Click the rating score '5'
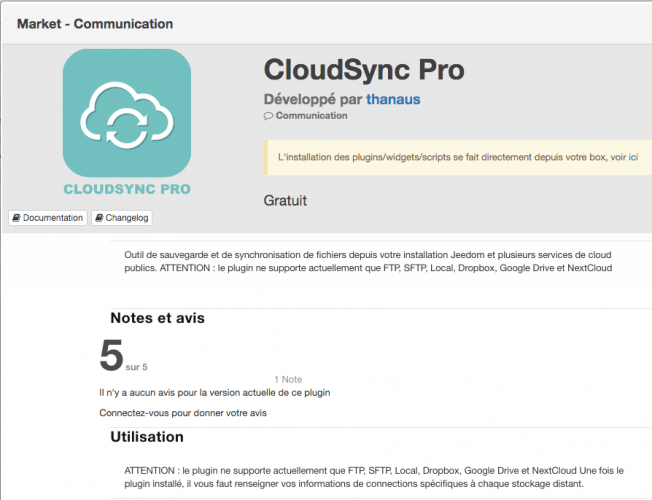This screenshot has width=652, height=500. click(x=111, y=355)
